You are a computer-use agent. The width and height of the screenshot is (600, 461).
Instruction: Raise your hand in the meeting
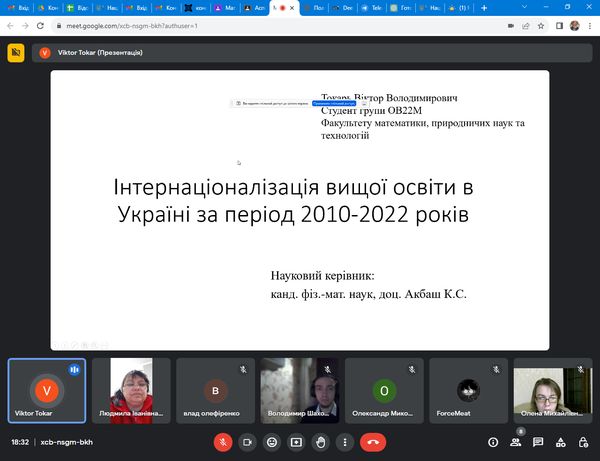pos(321,441)
